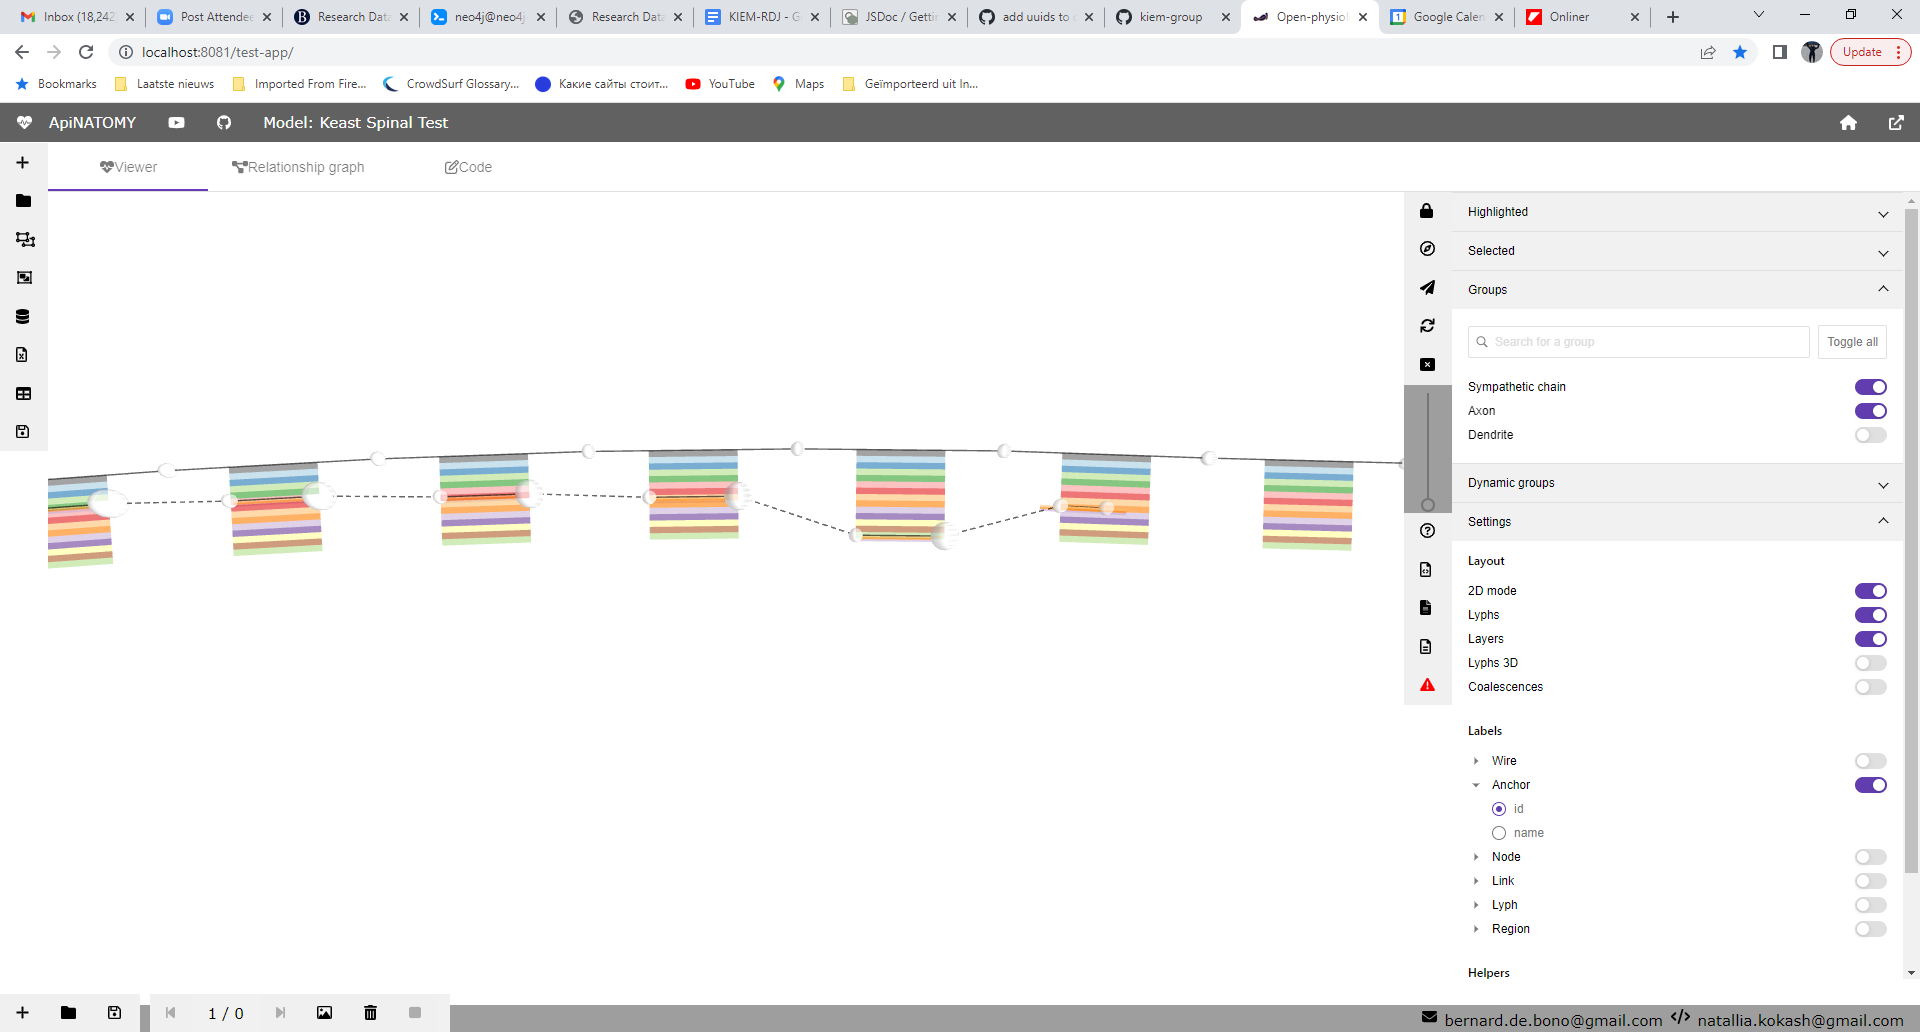Open the help icon in the settings panel
This screenshot has height=1032, width=1920.
[x=1427, y=530]
